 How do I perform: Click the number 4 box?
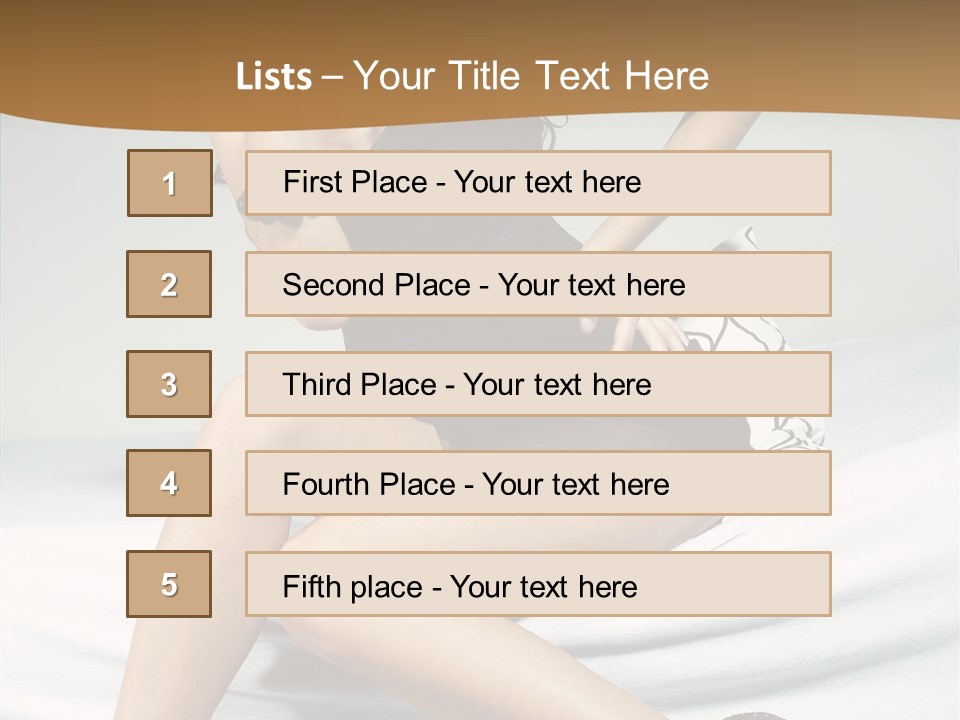click(169, 484)
